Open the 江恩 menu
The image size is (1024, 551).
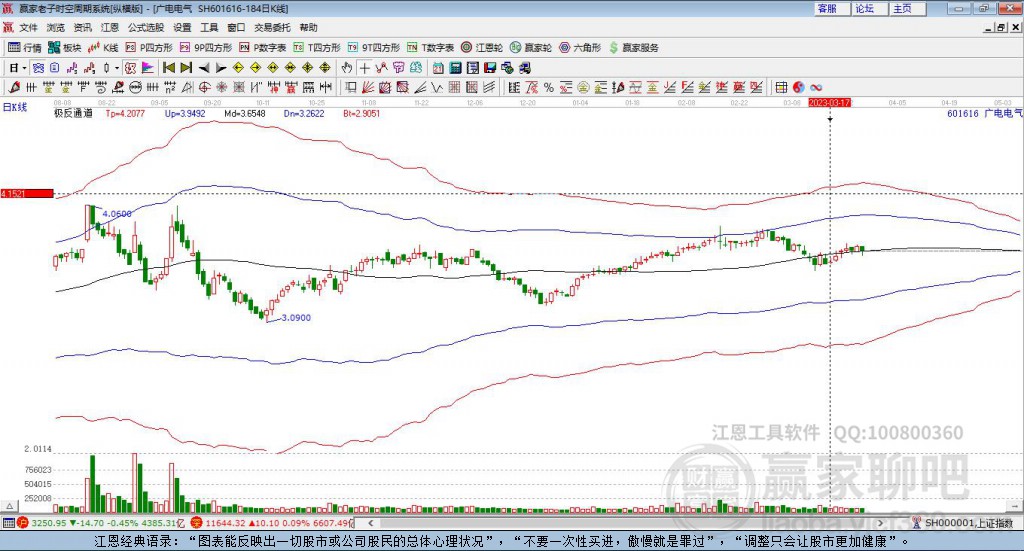(x=110, y=27)
